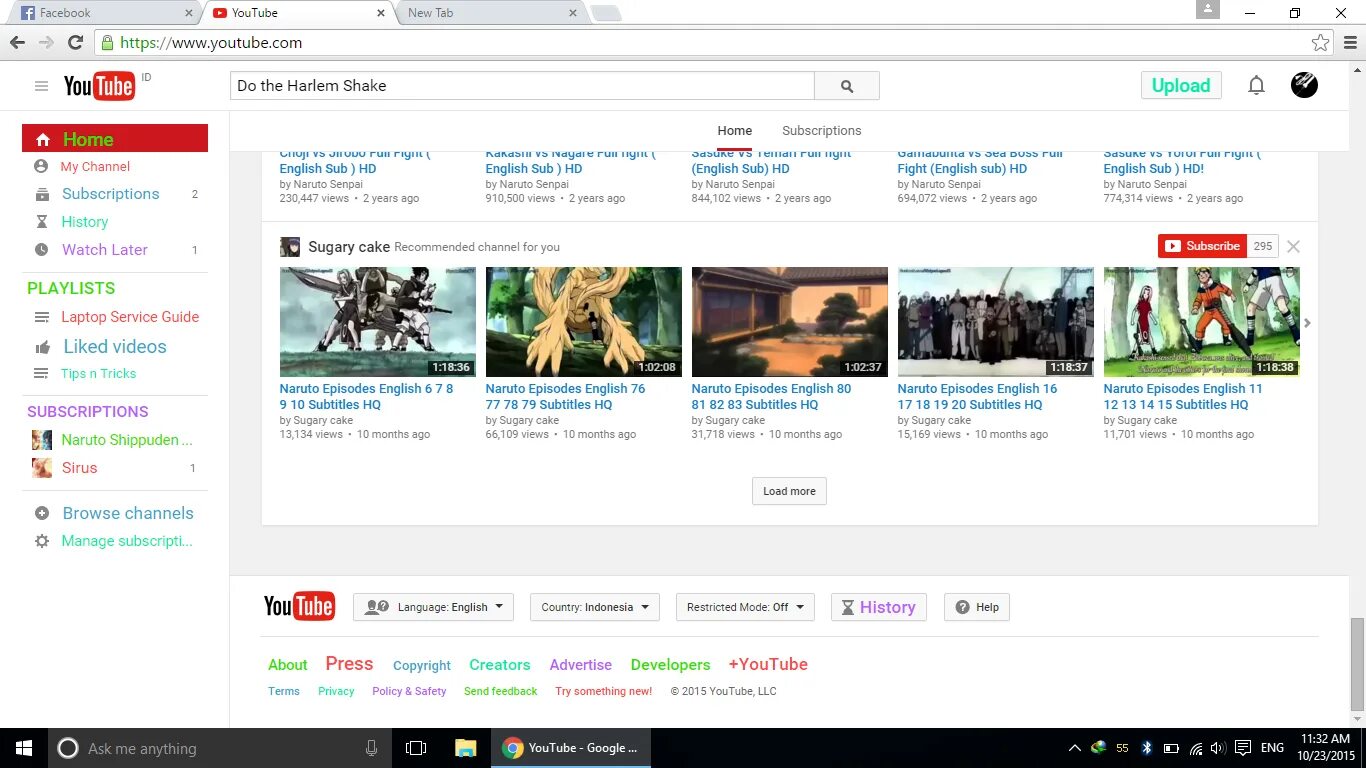Open Naruto Episodes English 11 12 title link
Screen dimensions: 1366x768
(1183, 397)
